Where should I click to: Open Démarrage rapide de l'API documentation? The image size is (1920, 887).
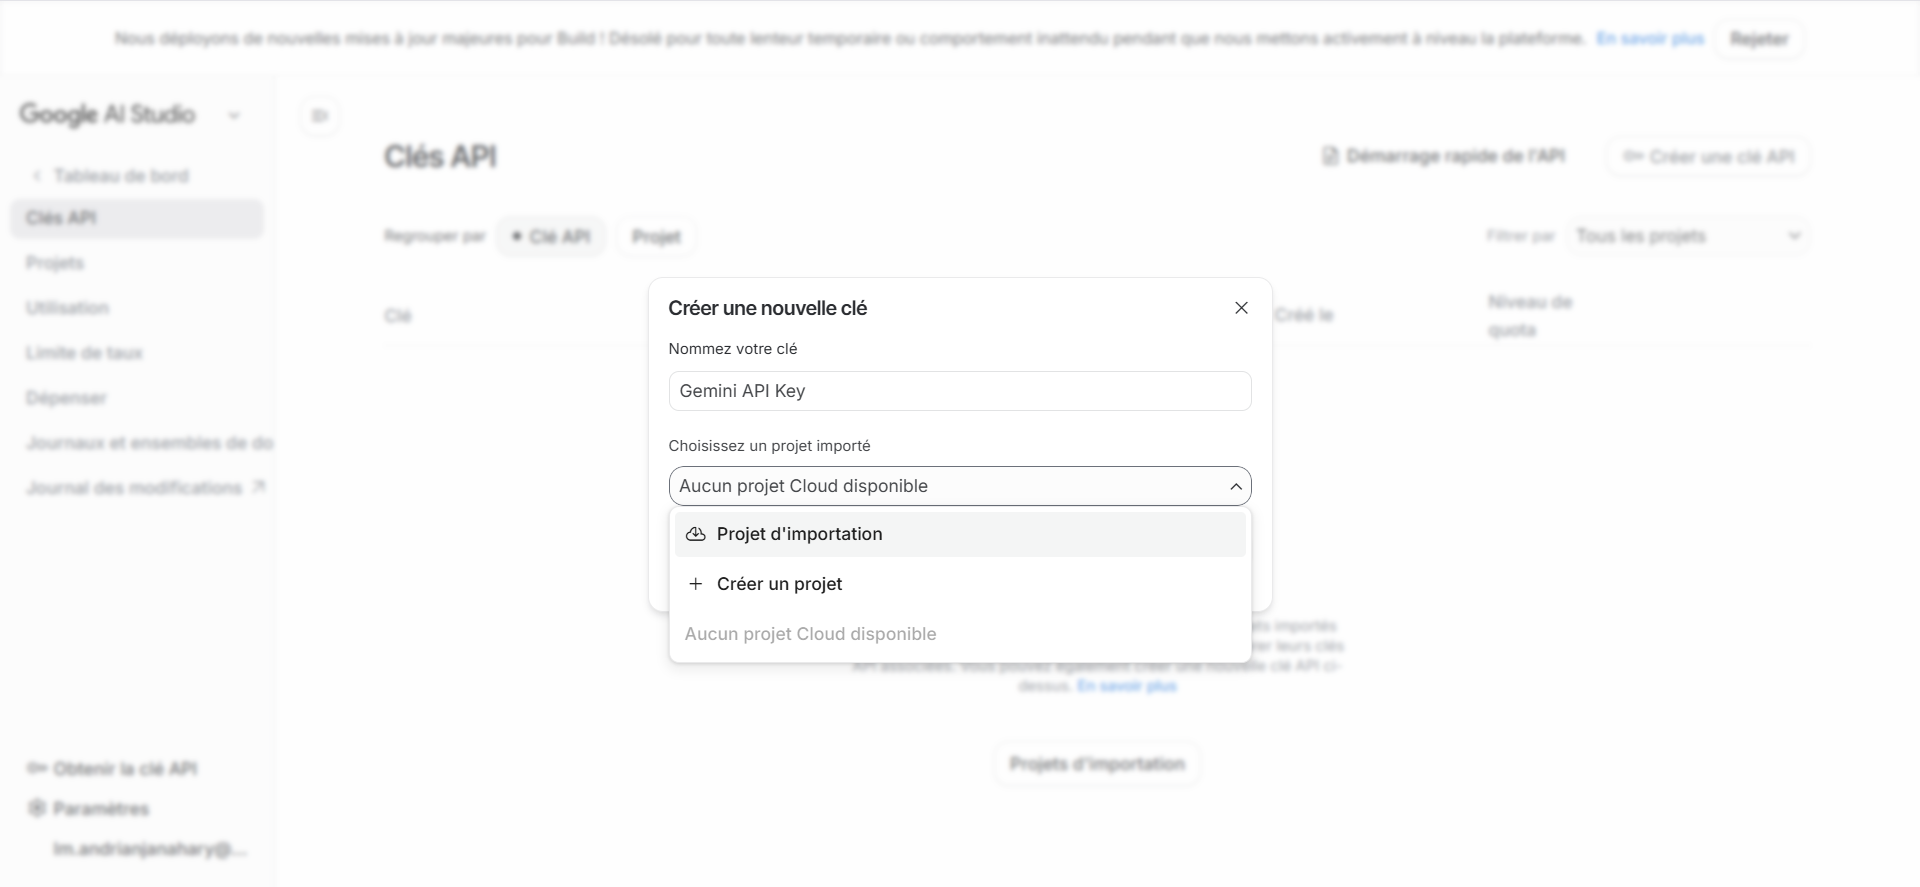[x=1443, y=155]
